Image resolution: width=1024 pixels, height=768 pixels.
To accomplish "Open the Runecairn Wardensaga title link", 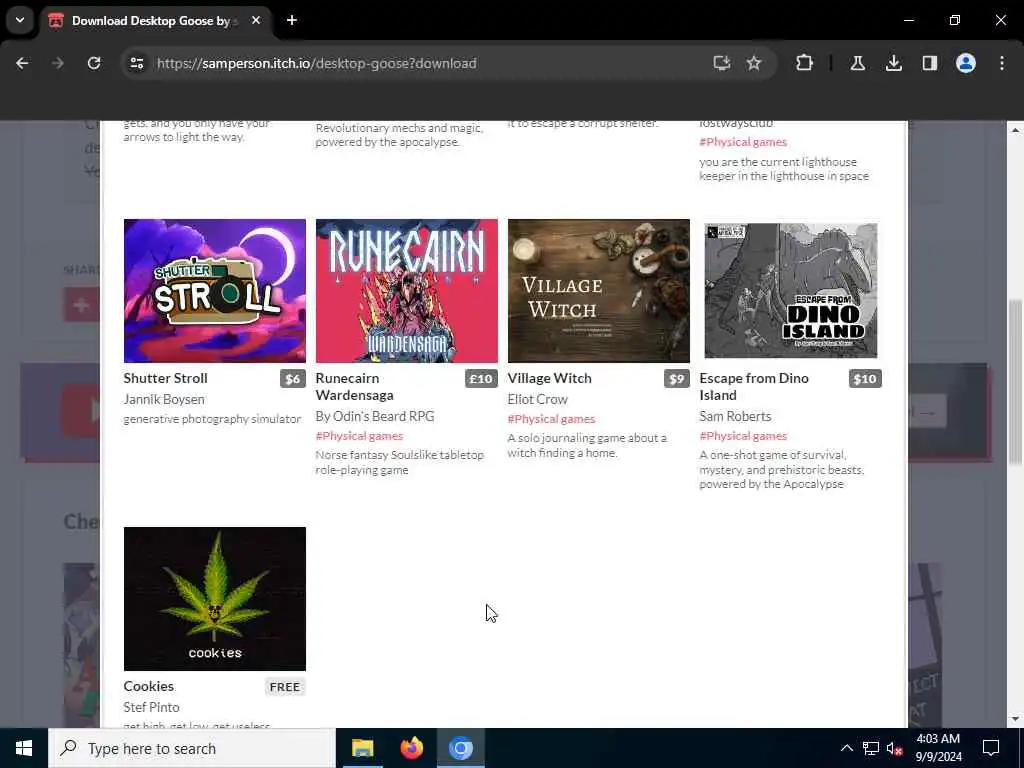I will pyautogui.click(x=355, y=387).
